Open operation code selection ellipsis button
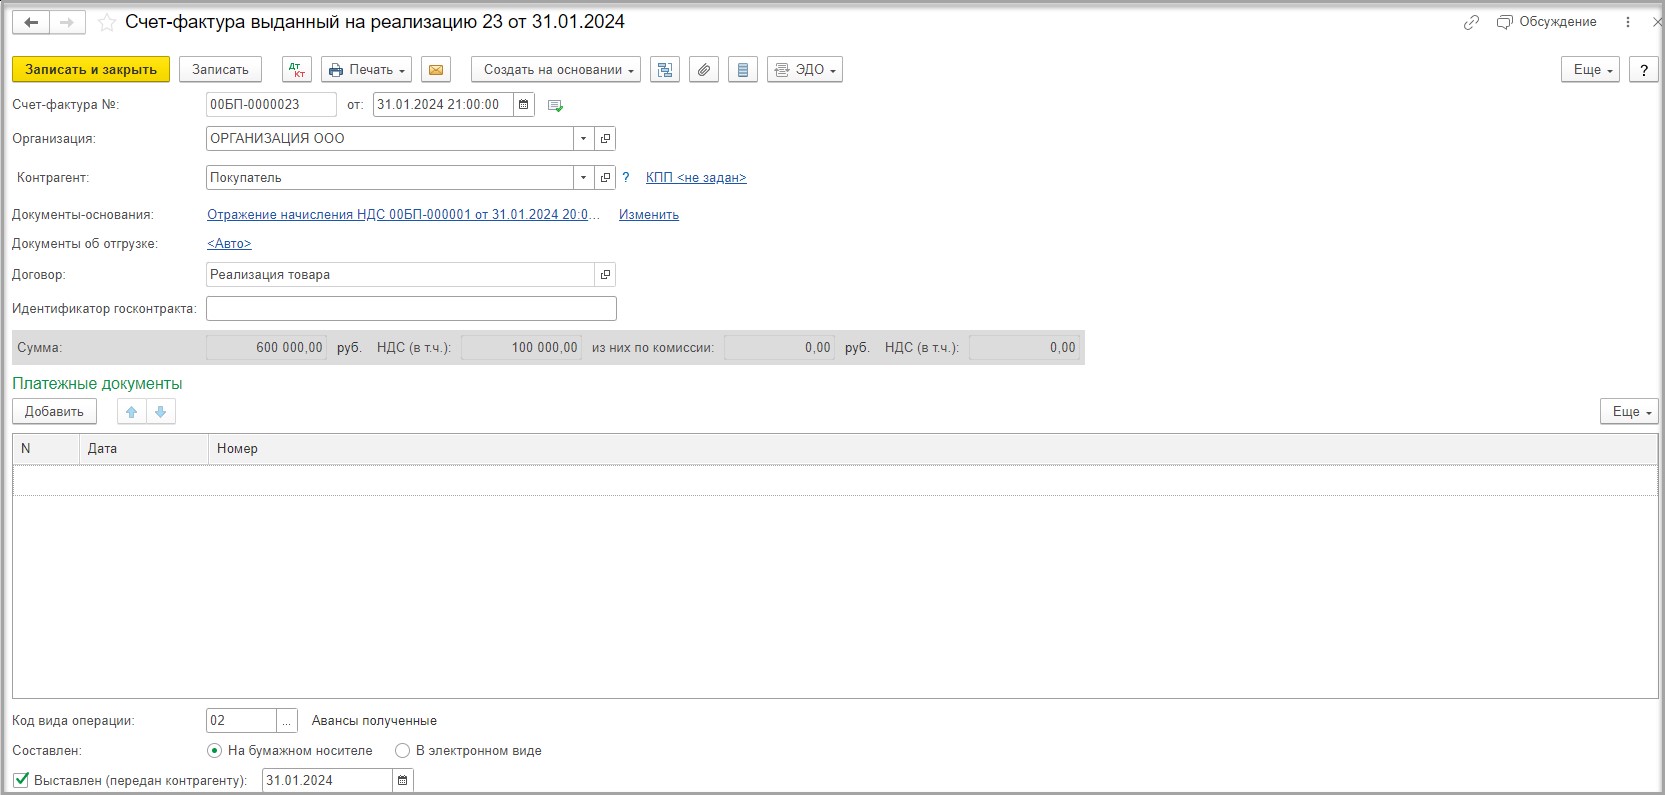 pos(287,720)
